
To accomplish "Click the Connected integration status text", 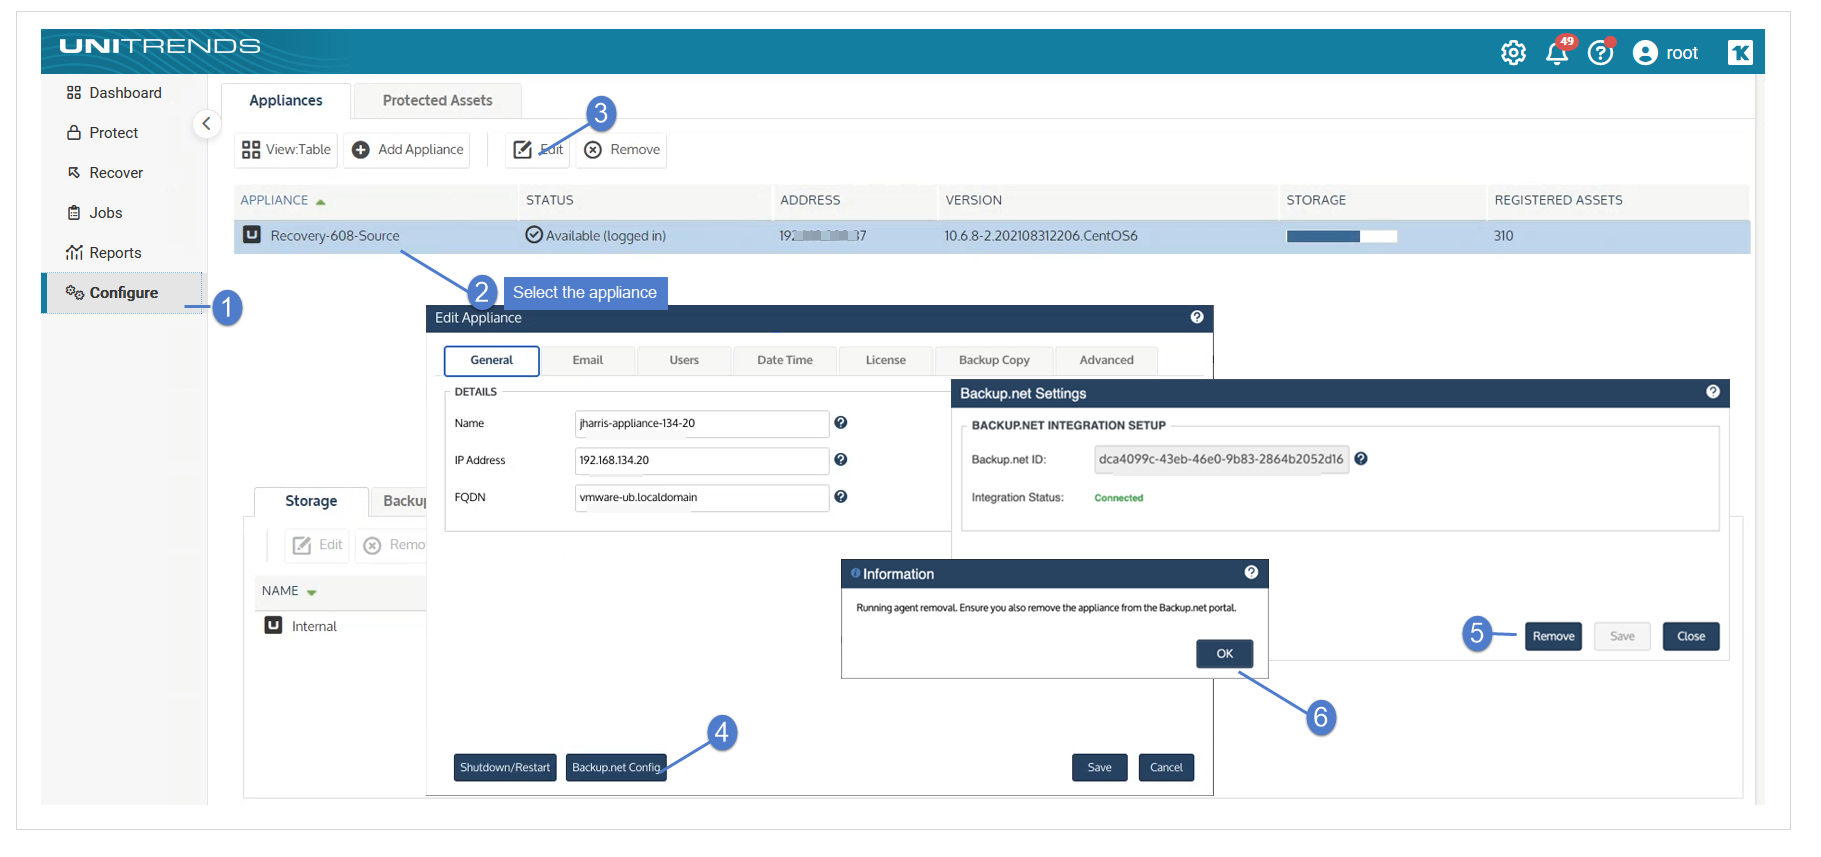I will click(1118, 498).
